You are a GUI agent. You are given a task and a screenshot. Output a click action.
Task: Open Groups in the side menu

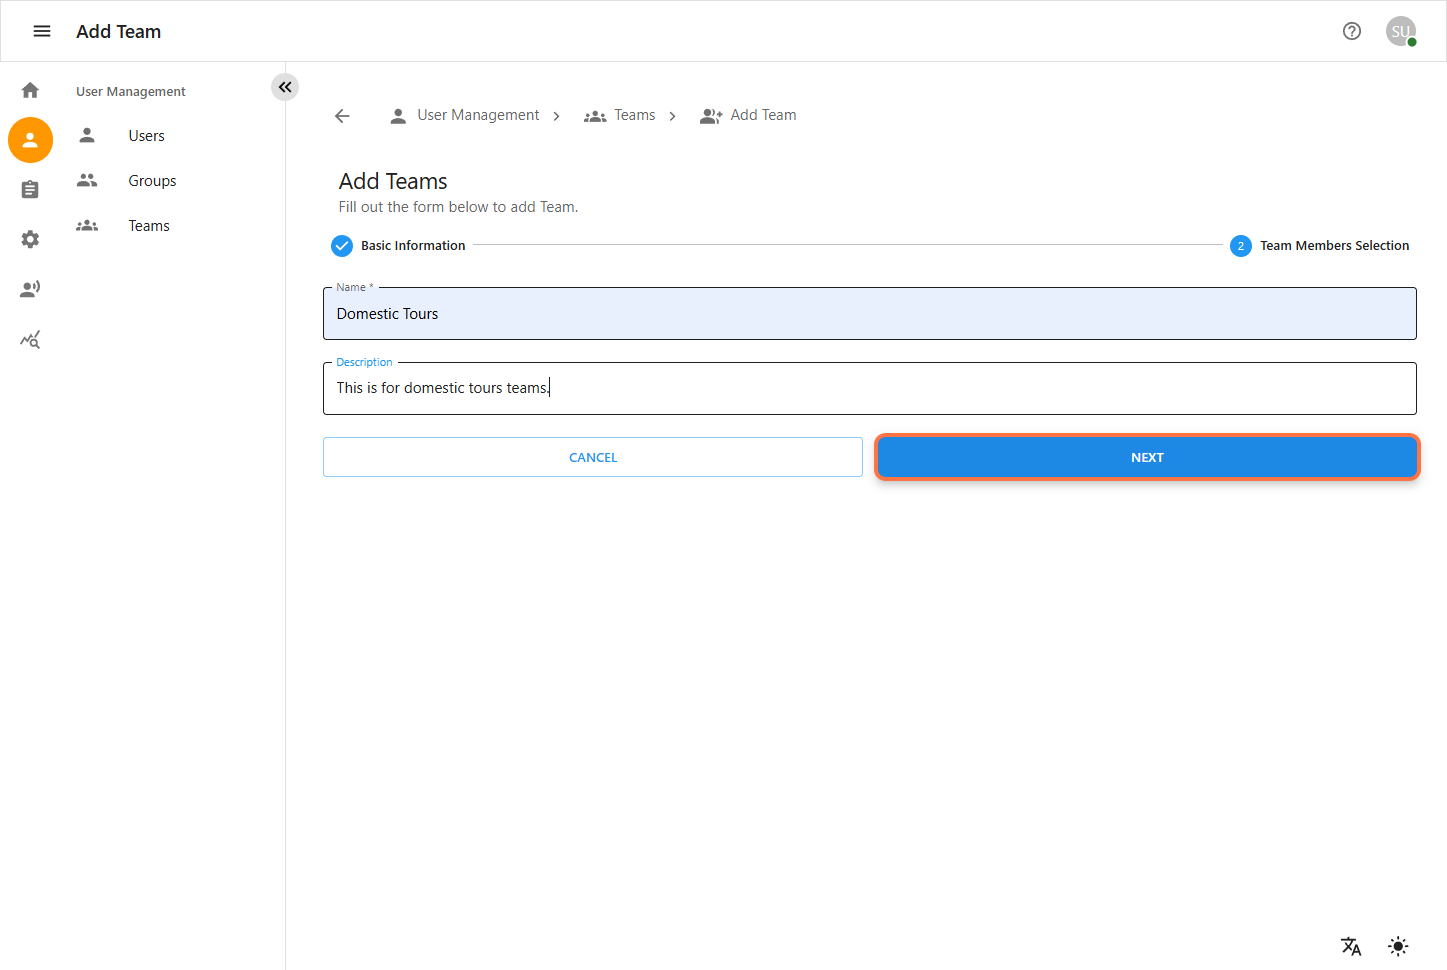tap(152, 181)
